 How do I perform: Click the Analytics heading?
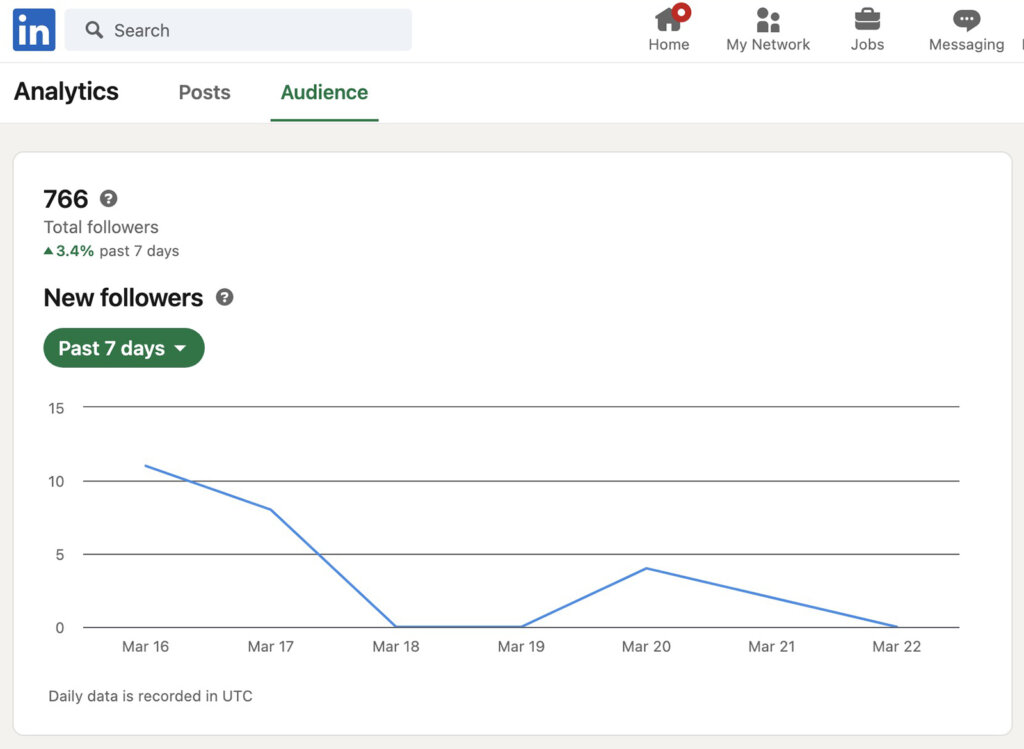(65, 92)
